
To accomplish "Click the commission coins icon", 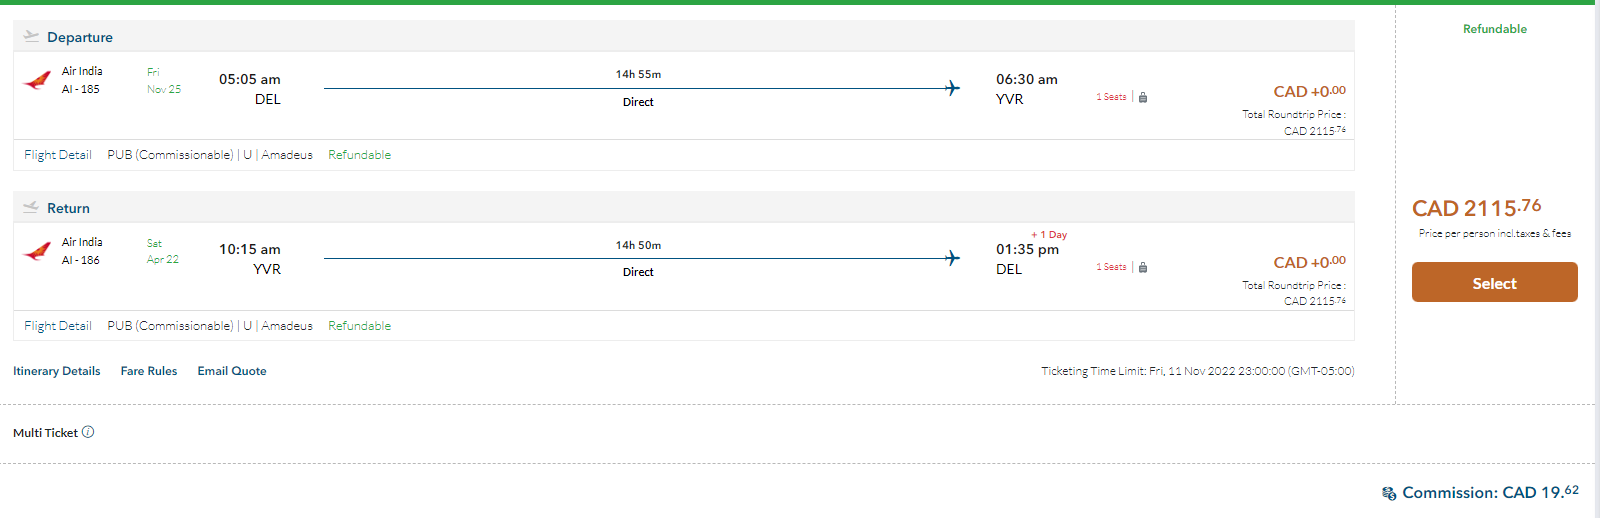I will (1389, 493).
